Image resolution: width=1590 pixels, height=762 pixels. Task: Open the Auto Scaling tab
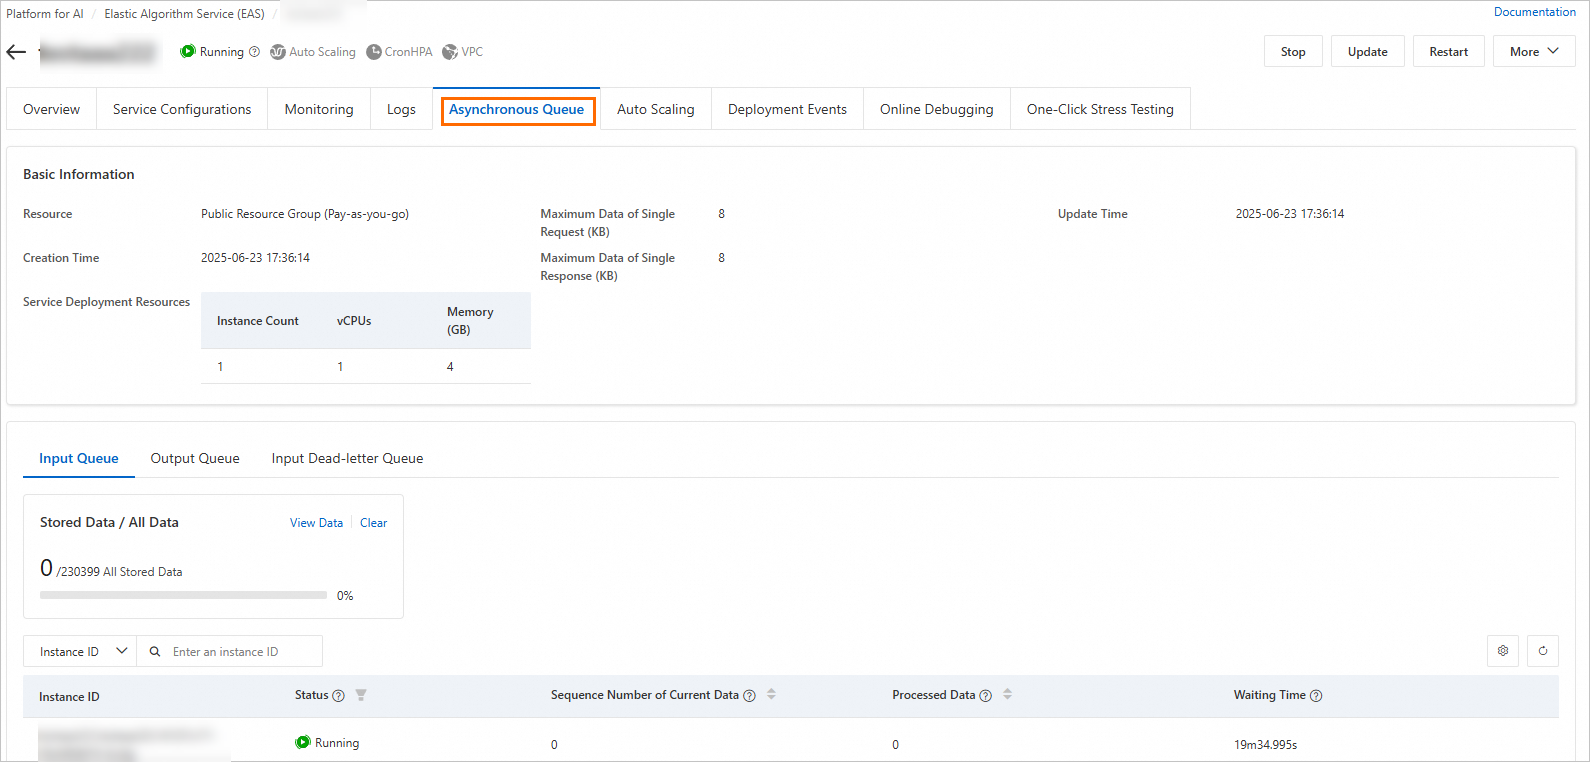click(656, 109)
